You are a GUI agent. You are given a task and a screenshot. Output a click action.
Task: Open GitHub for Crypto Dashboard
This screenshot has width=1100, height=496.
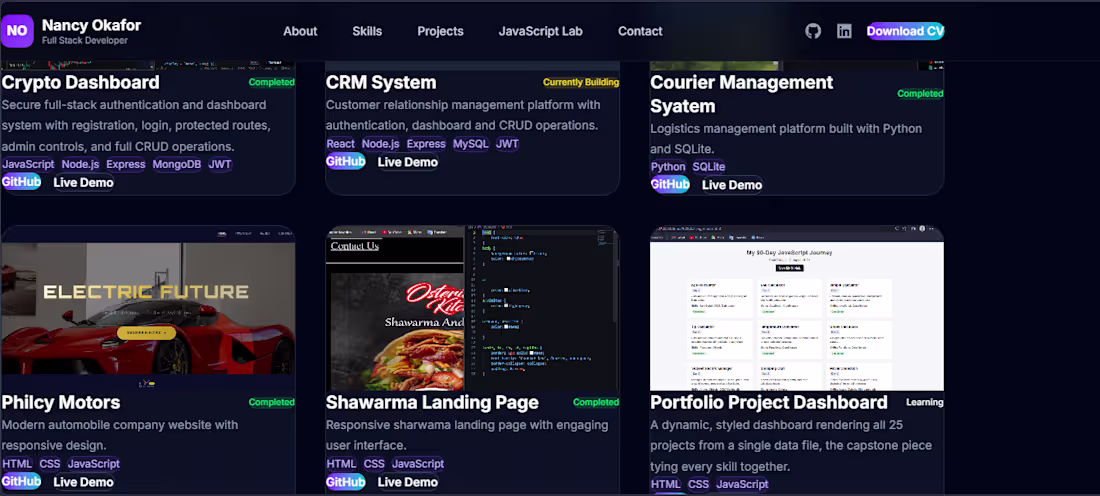21,182
